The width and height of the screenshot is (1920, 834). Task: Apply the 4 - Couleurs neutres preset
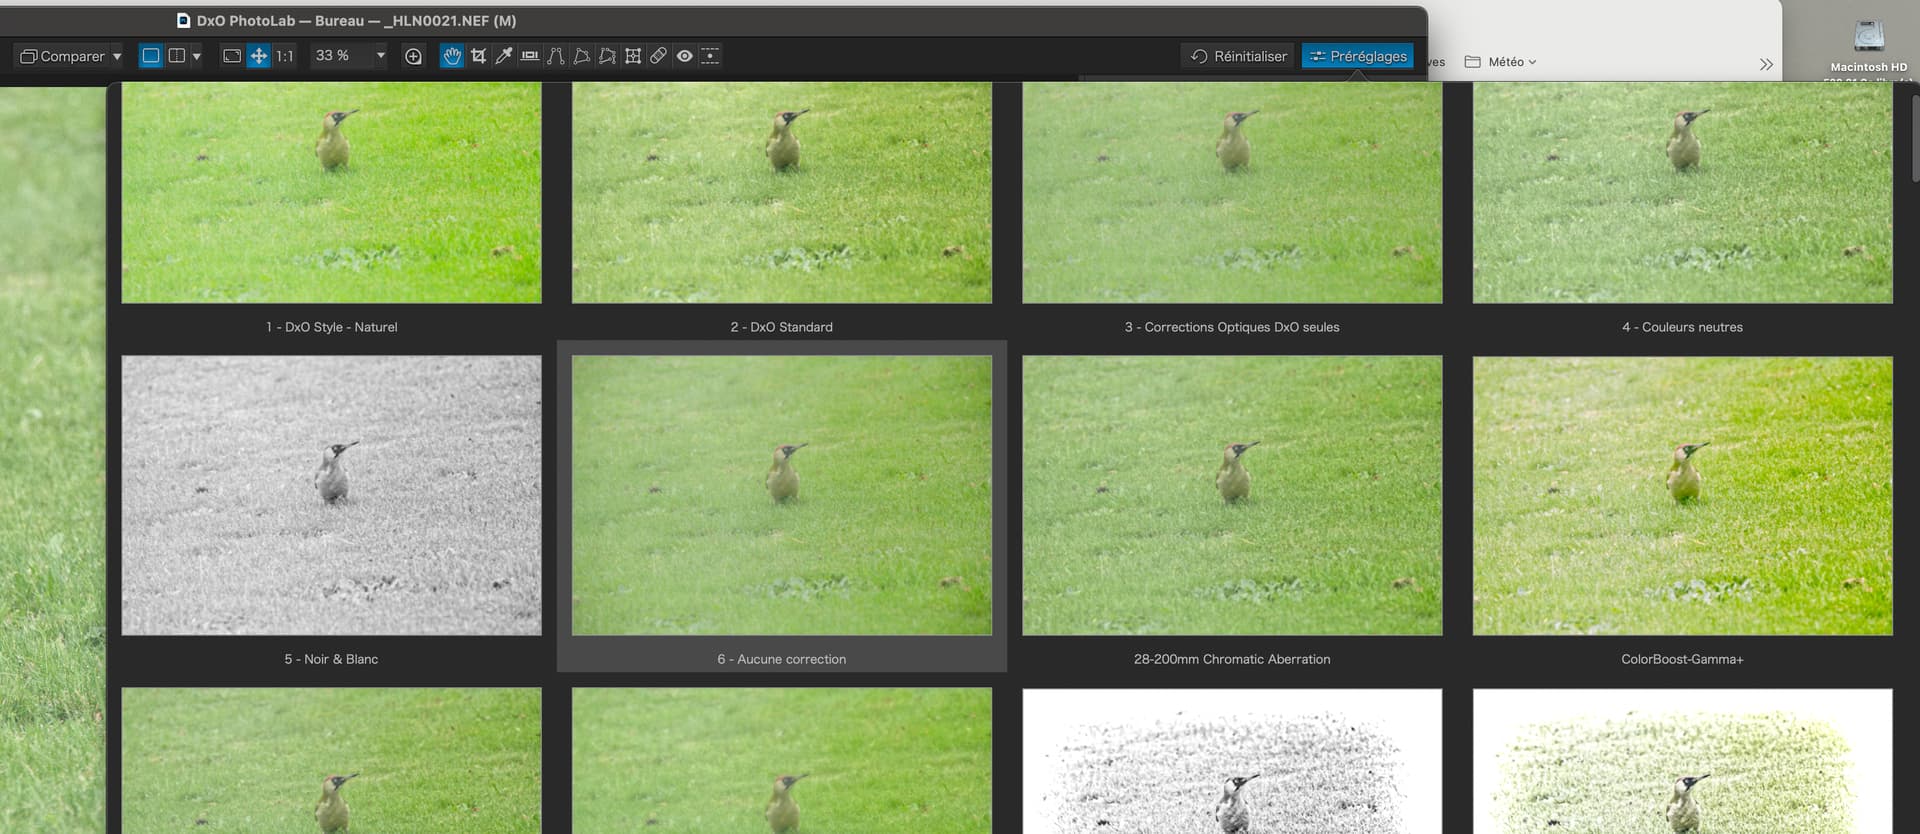1682,193
